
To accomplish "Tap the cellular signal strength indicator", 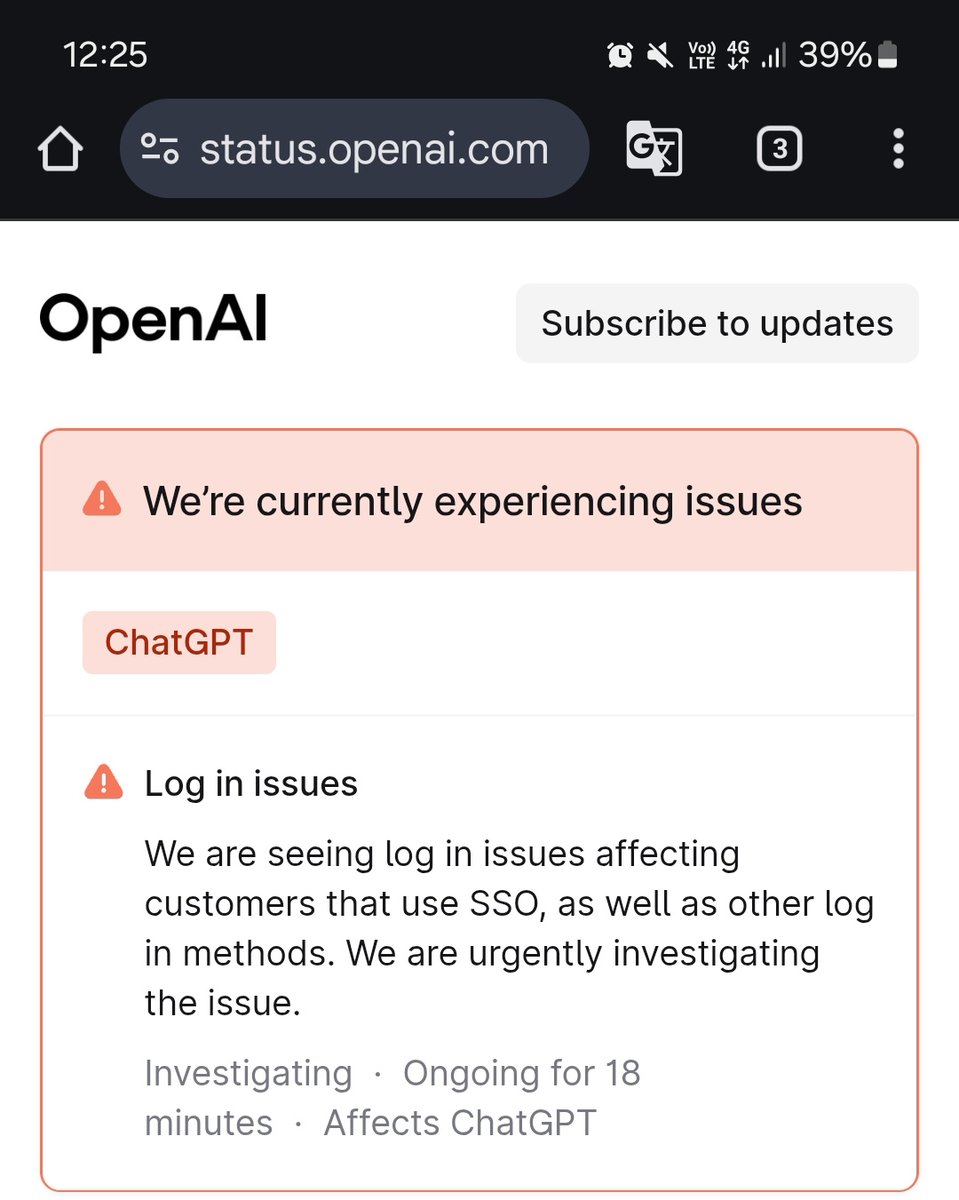I will [x=775, y=56].
